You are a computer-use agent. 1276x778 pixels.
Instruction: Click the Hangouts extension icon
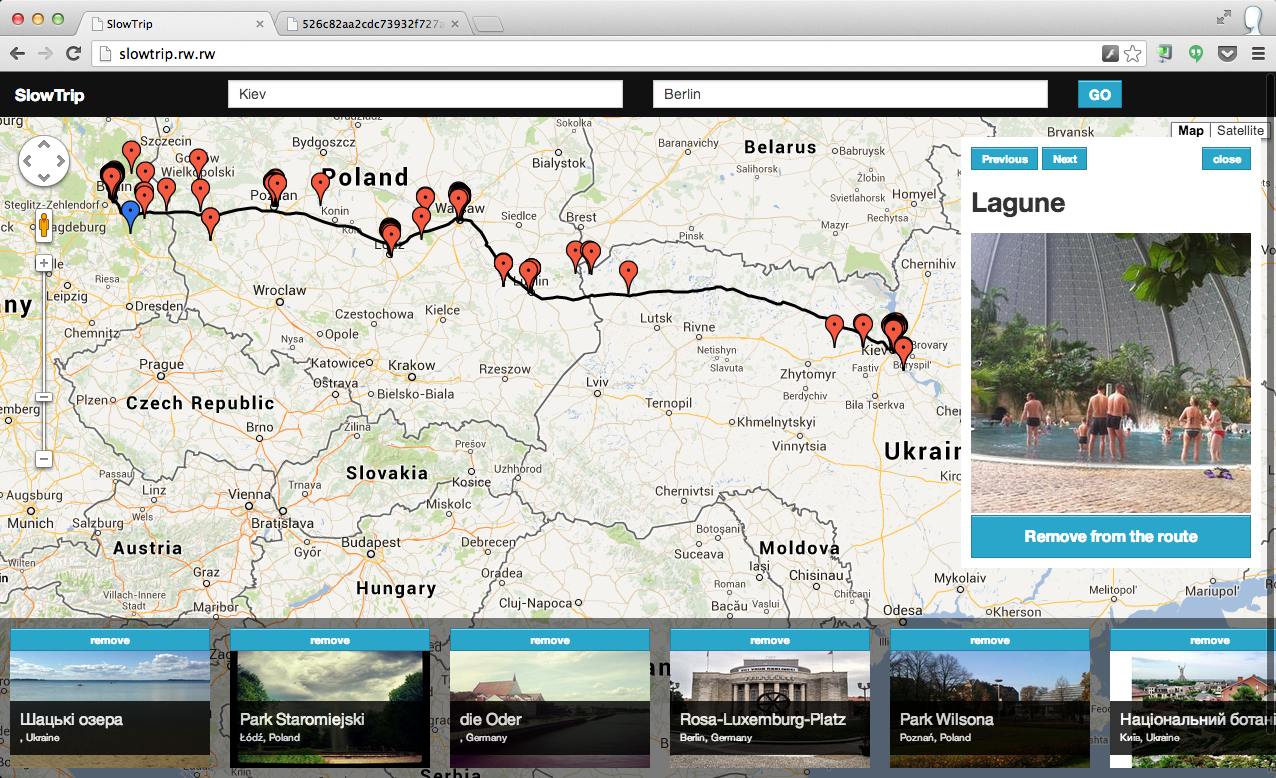coord(1196,54)
